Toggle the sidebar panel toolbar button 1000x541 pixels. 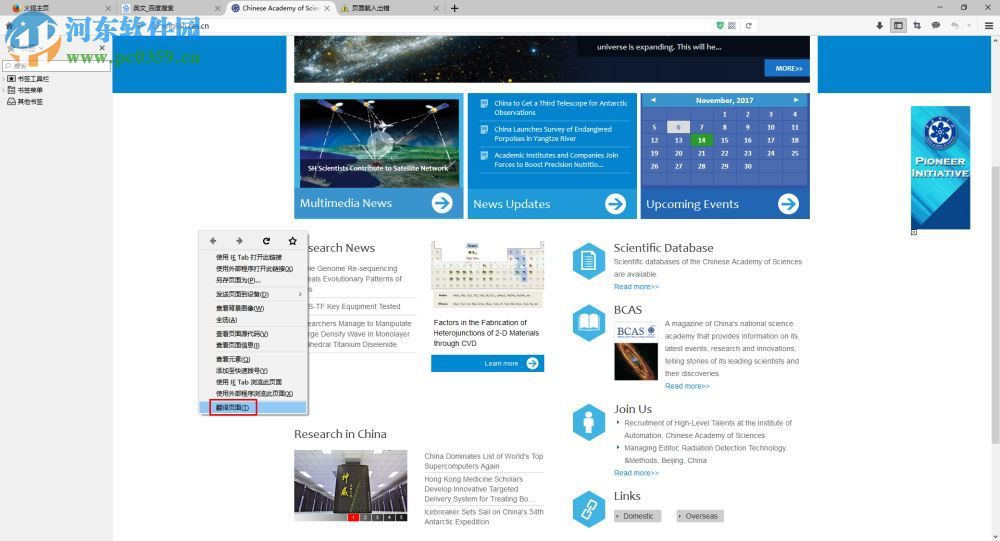coord(898,25)
